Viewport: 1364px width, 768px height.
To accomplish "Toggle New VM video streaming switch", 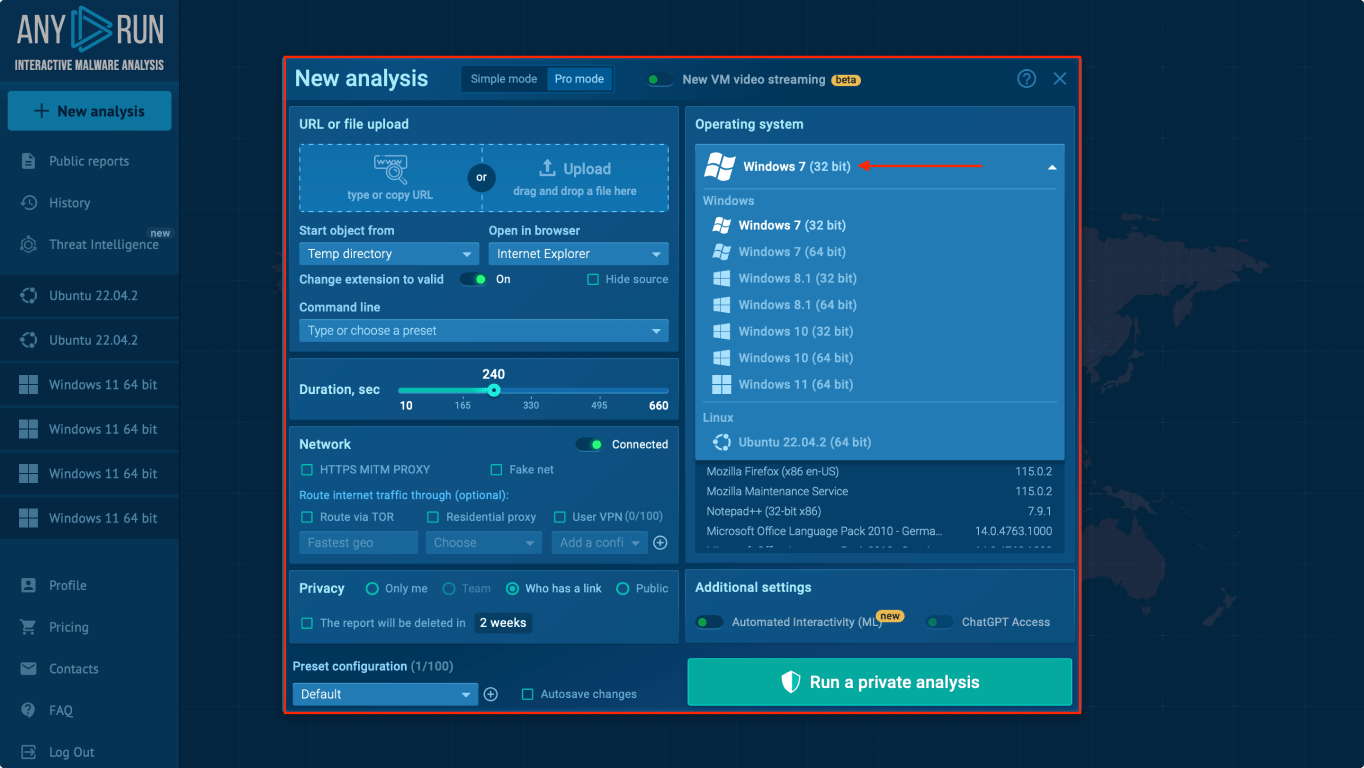I will 659,80.
